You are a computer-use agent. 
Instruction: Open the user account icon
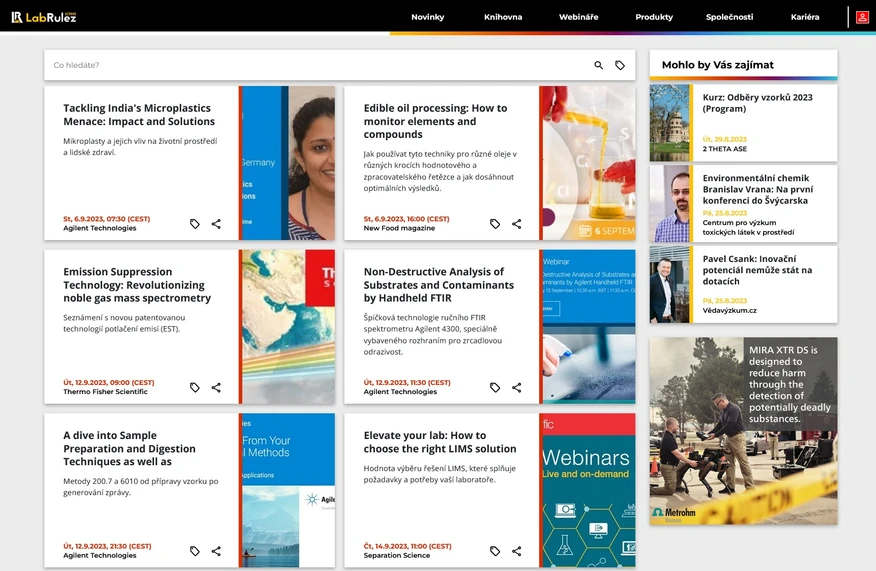point(862,17)
